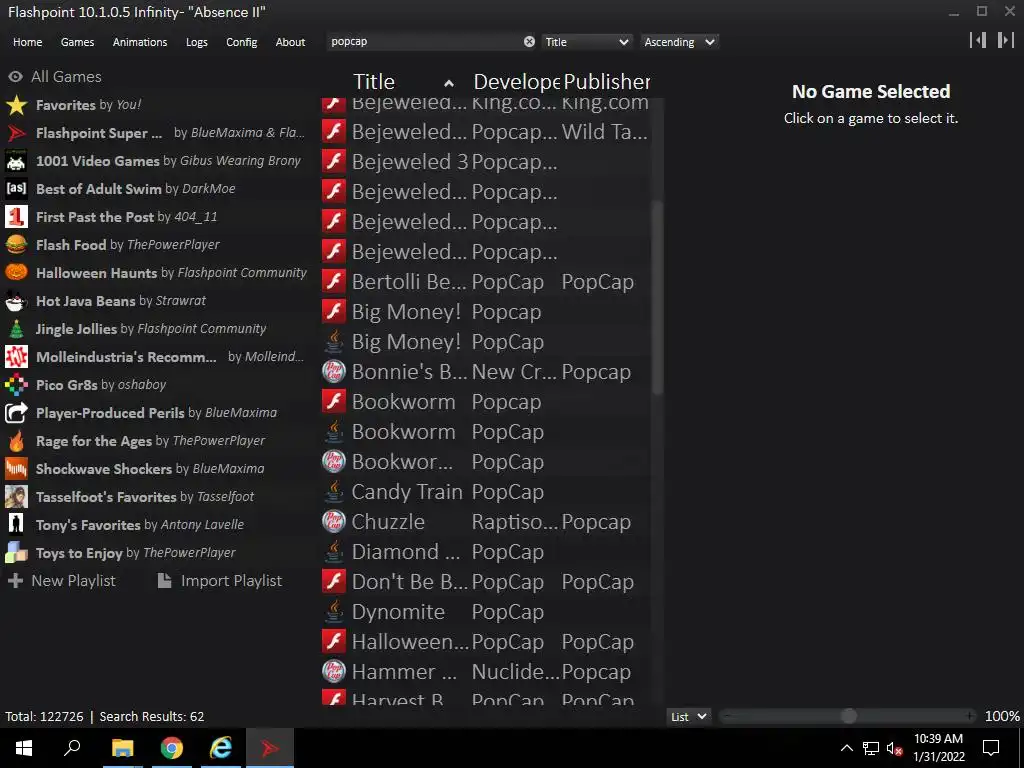This screenshot has width=1024, height=768.
Task: Clear the search box with the X icon
Action: [x=529, y=42]
